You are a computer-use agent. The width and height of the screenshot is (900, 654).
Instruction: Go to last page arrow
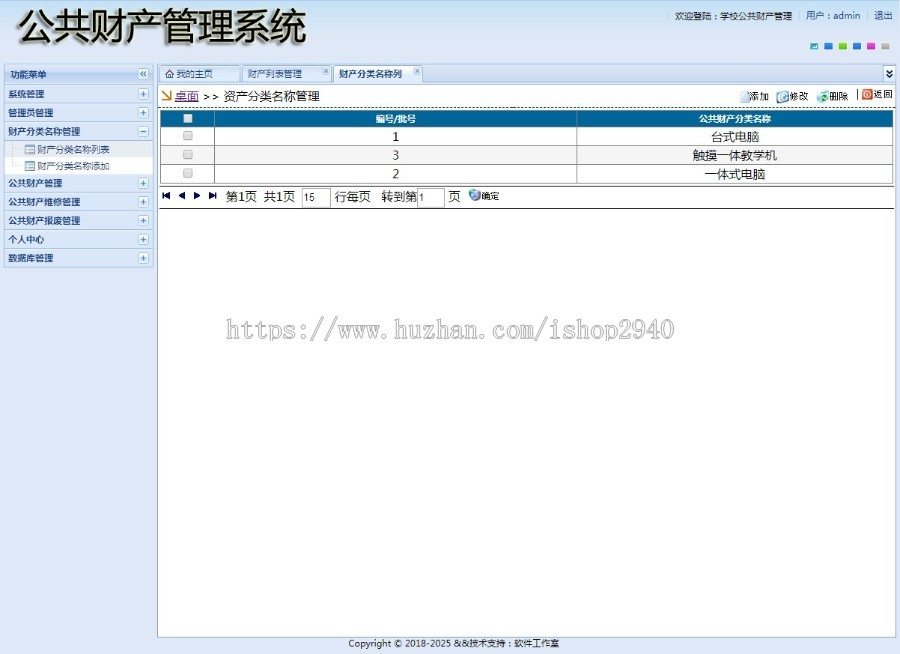212,196
